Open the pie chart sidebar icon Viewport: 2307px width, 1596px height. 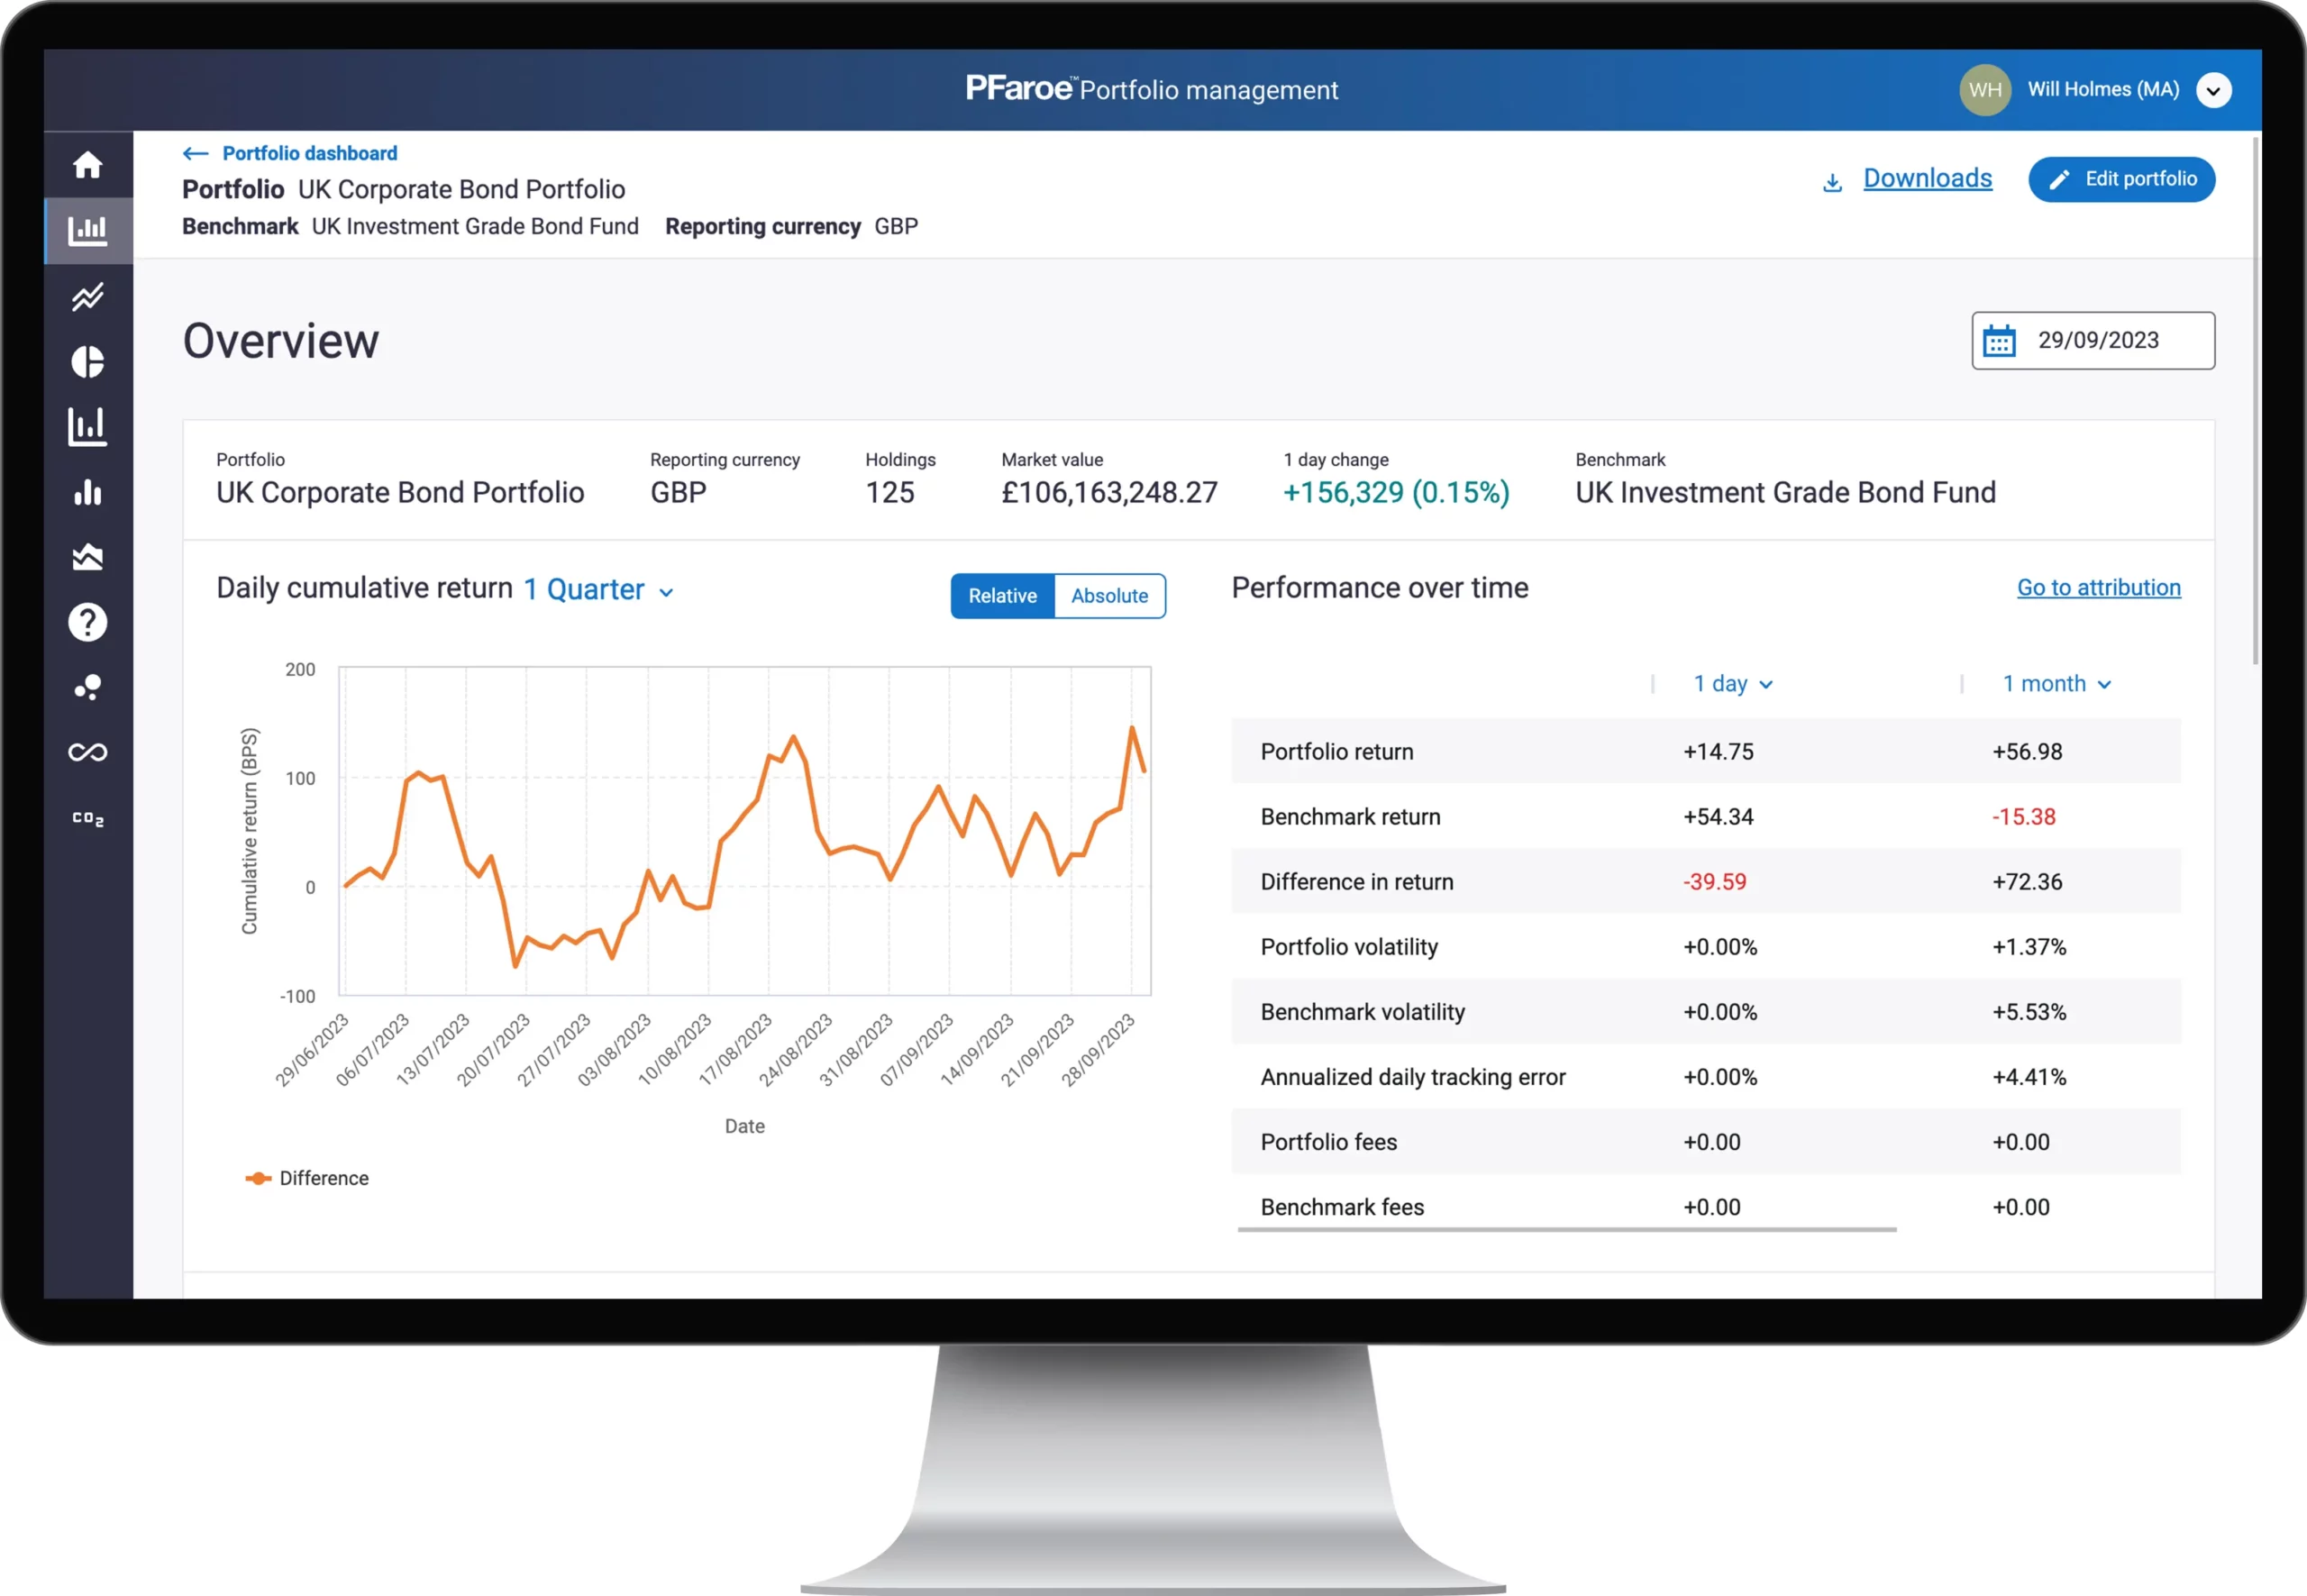click(x=88, y=362)
